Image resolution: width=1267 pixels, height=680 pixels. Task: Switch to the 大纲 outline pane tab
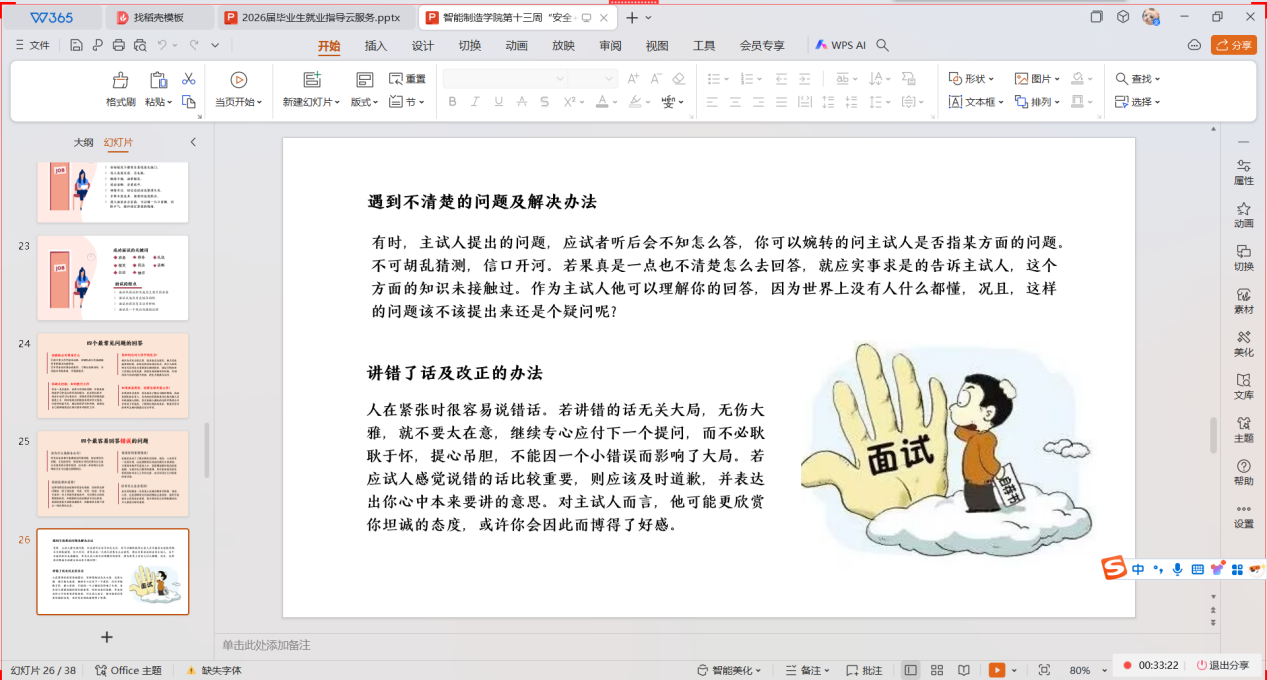pos(83,142)
